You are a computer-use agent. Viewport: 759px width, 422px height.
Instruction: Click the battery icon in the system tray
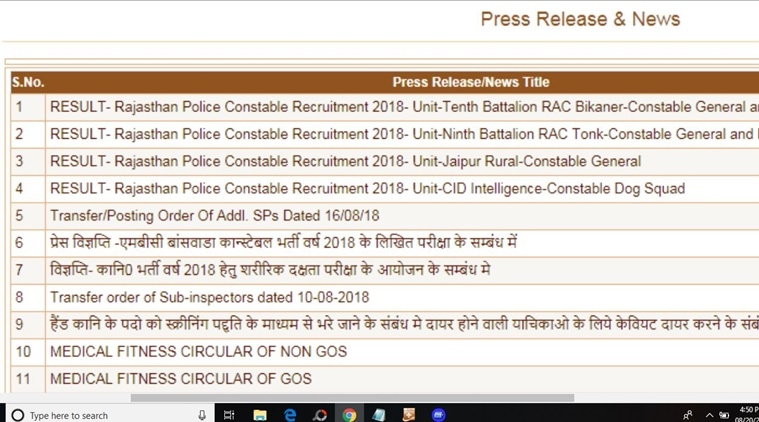(x=724, y=414)
